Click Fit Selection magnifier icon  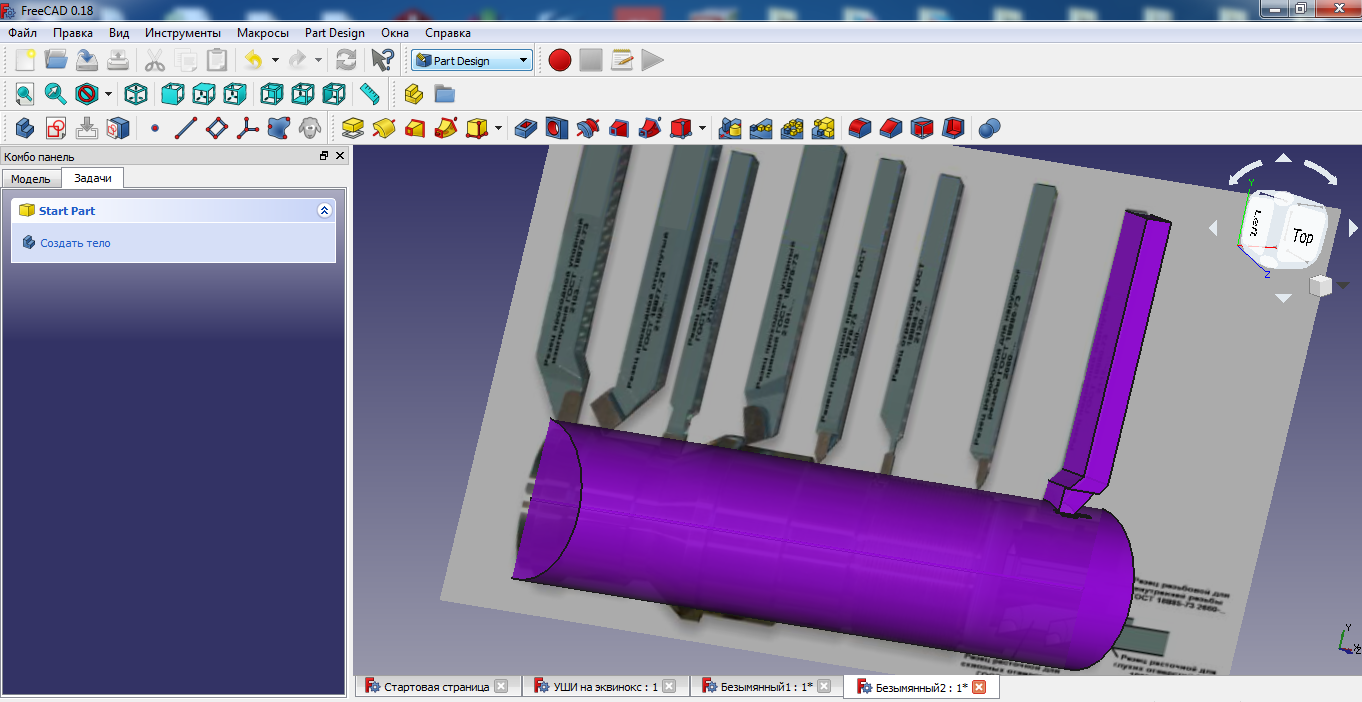coord(56,94)
